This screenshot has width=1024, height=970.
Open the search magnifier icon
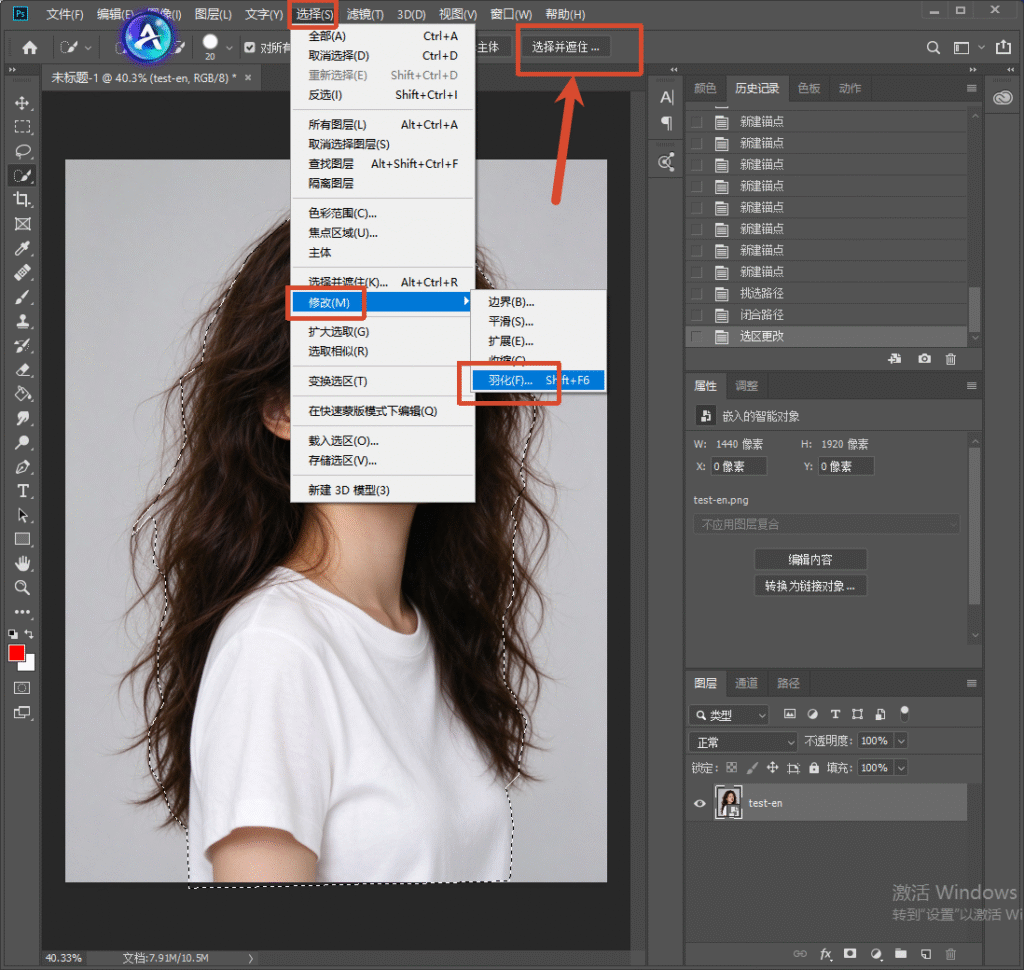pos(933,47)
